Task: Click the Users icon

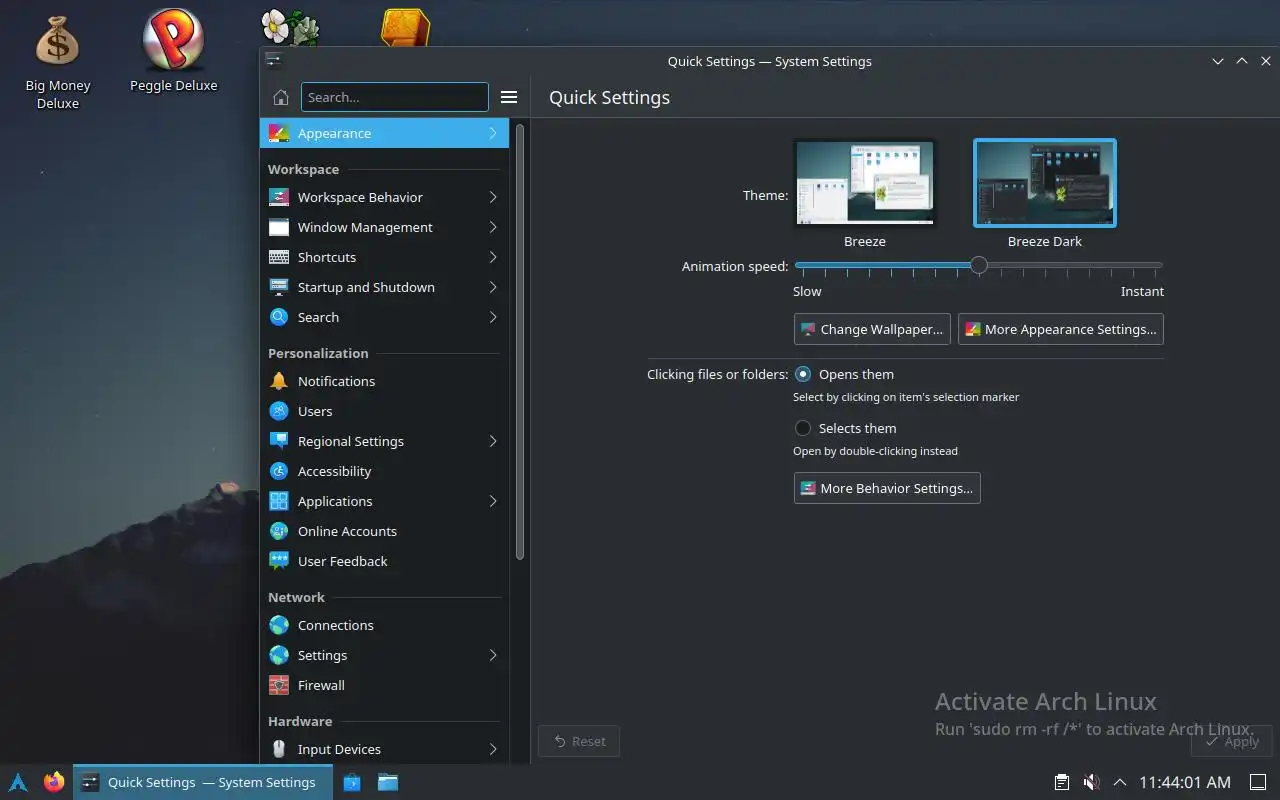Action: [279, 411]
